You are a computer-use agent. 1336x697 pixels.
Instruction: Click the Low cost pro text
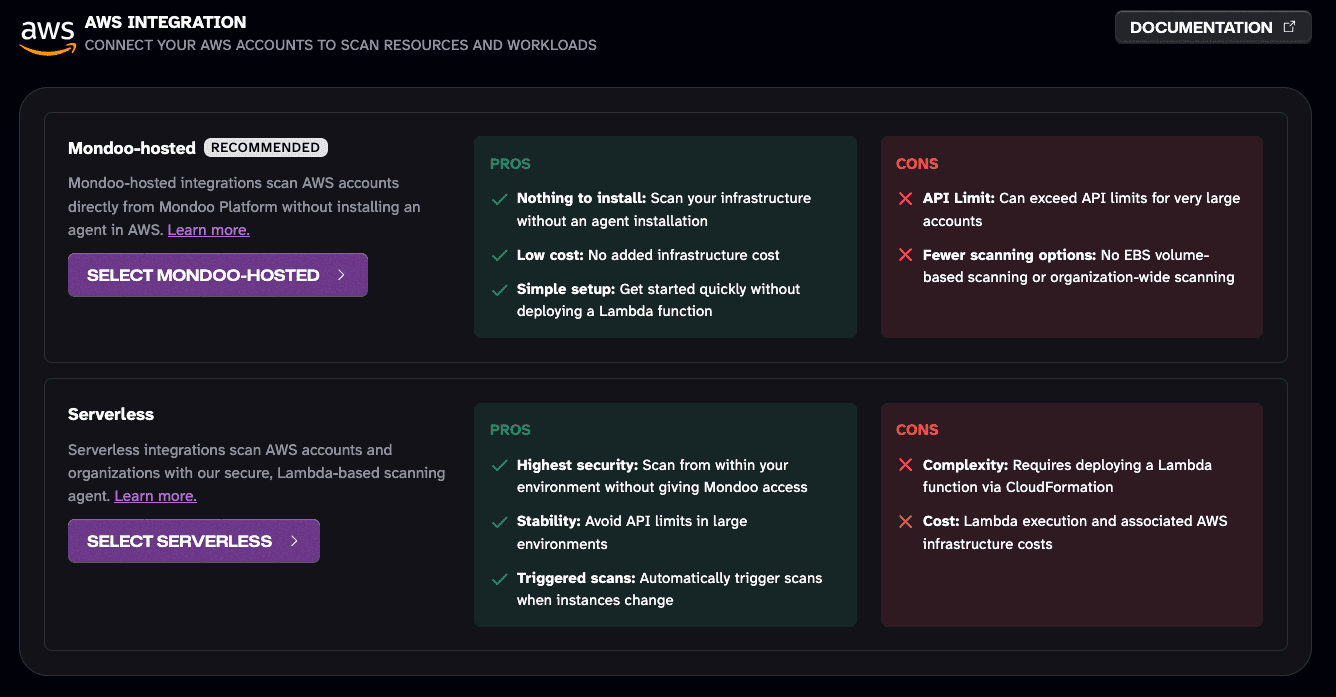coord(648,255)
